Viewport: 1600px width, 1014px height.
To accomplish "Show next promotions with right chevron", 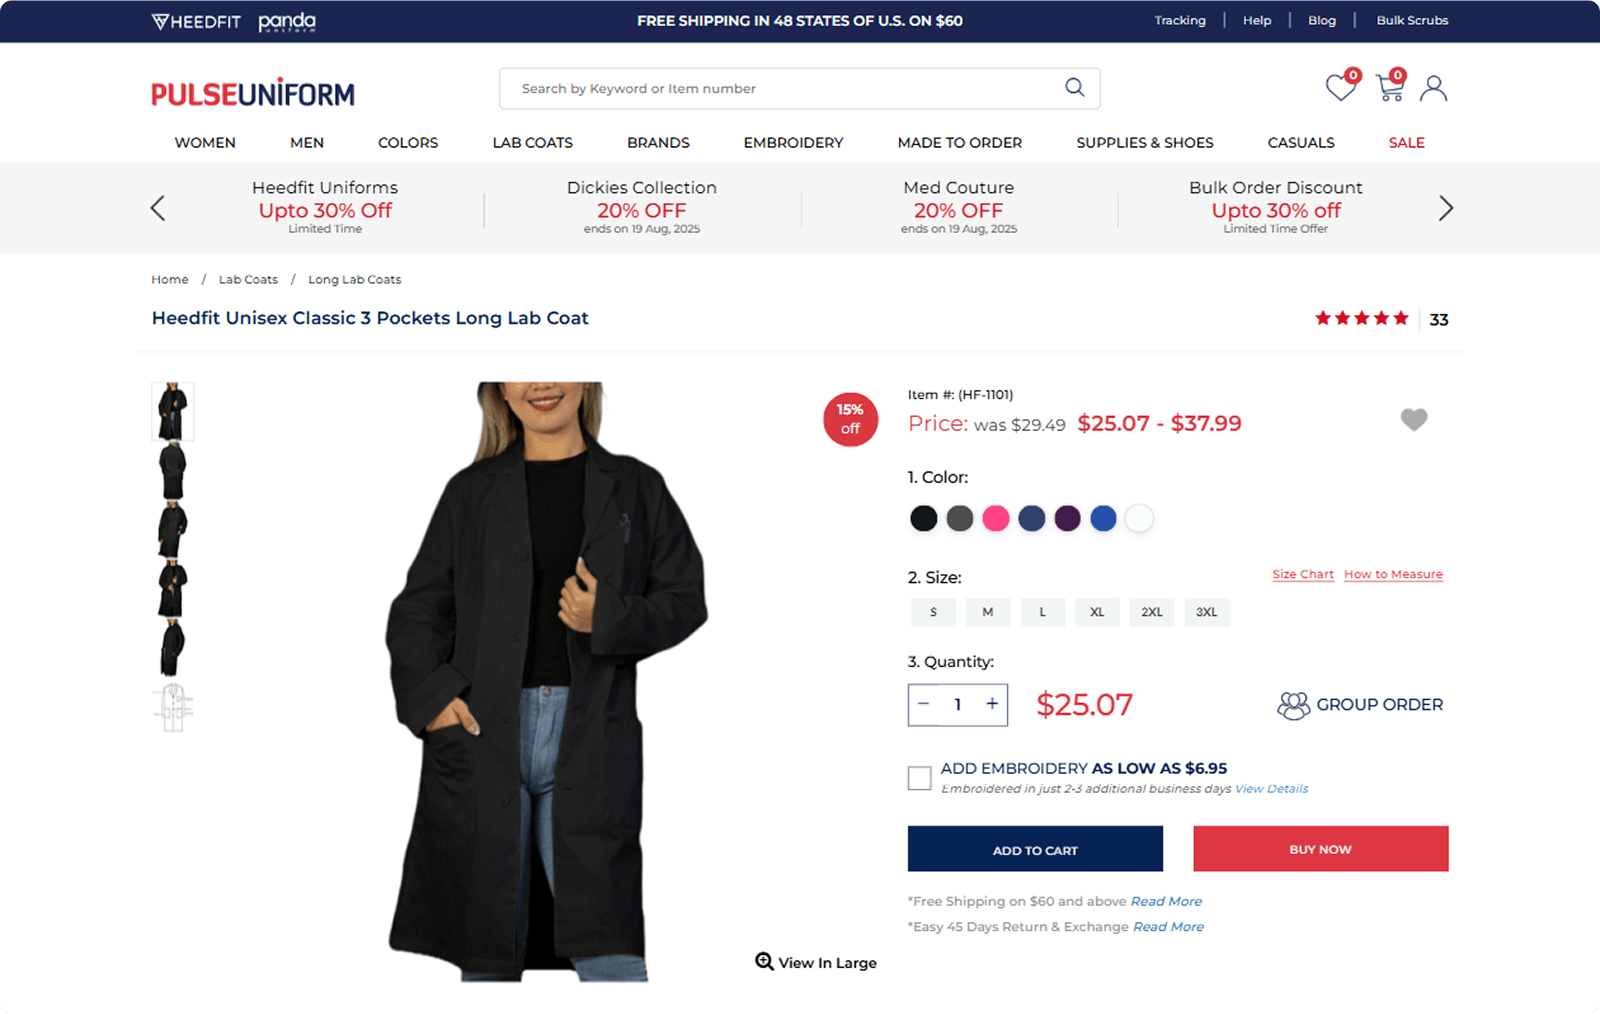I will coord(1445,208).
